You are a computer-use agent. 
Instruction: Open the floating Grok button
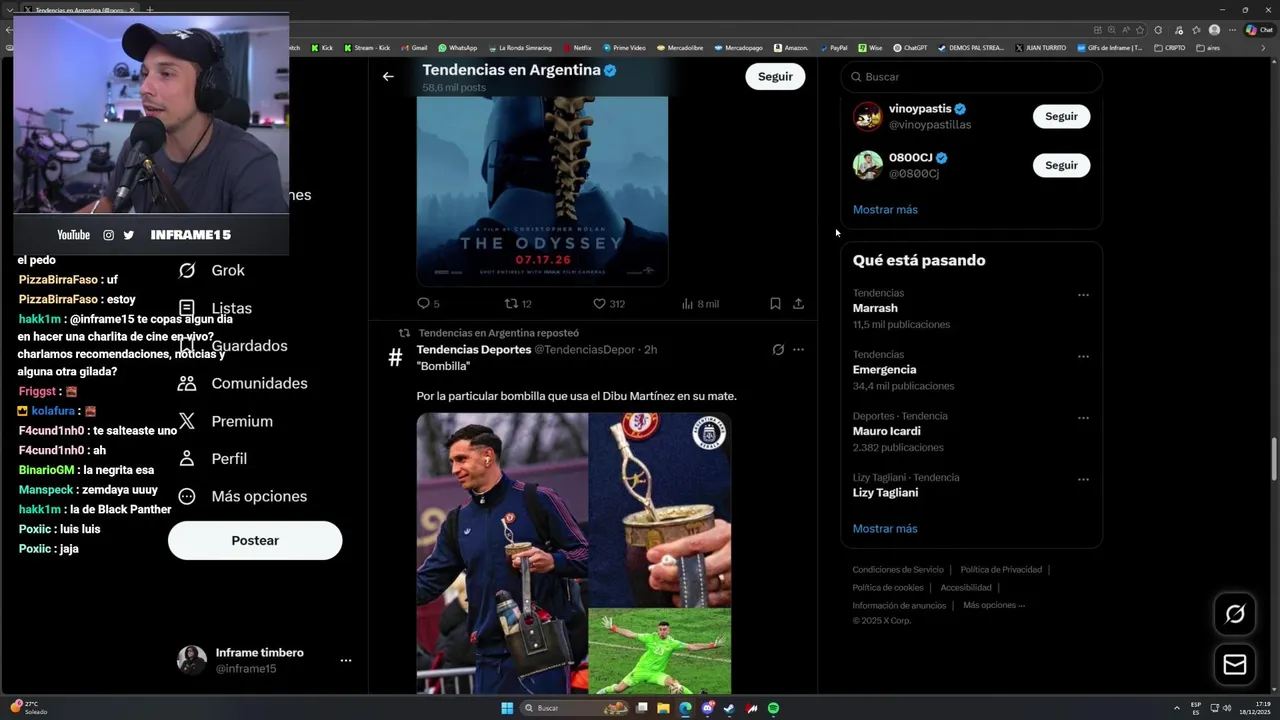(1235, 614)
